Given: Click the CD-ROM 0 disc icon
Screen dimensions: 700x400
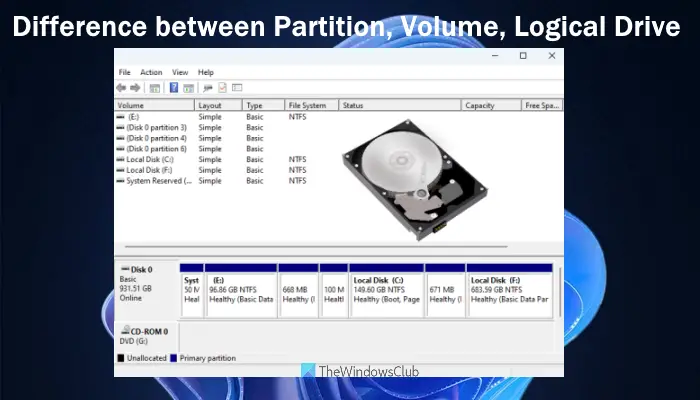Looking at the screenshot, I should [125, 330].
